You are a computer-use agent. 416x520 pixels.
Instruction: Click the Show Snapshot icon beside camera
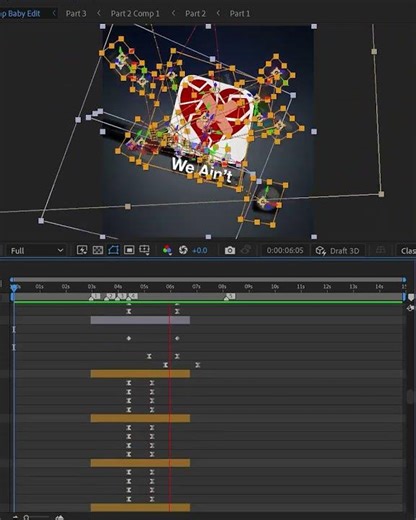[246, 250]
